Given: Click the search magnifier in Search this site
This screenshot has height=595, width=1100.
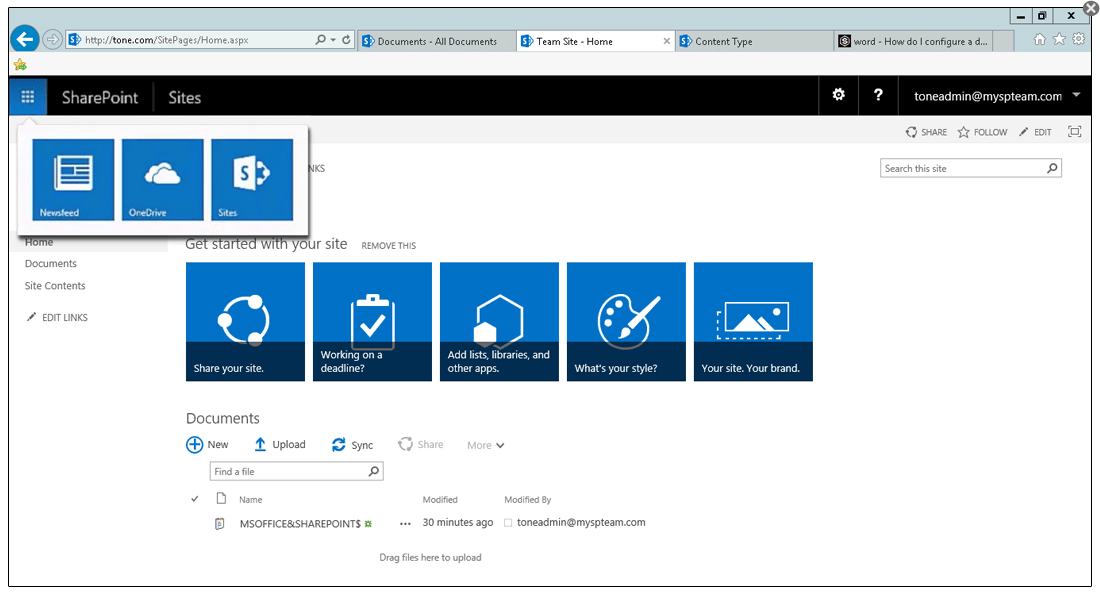Looking at the screenshot, I should [x=1052, y=168].
